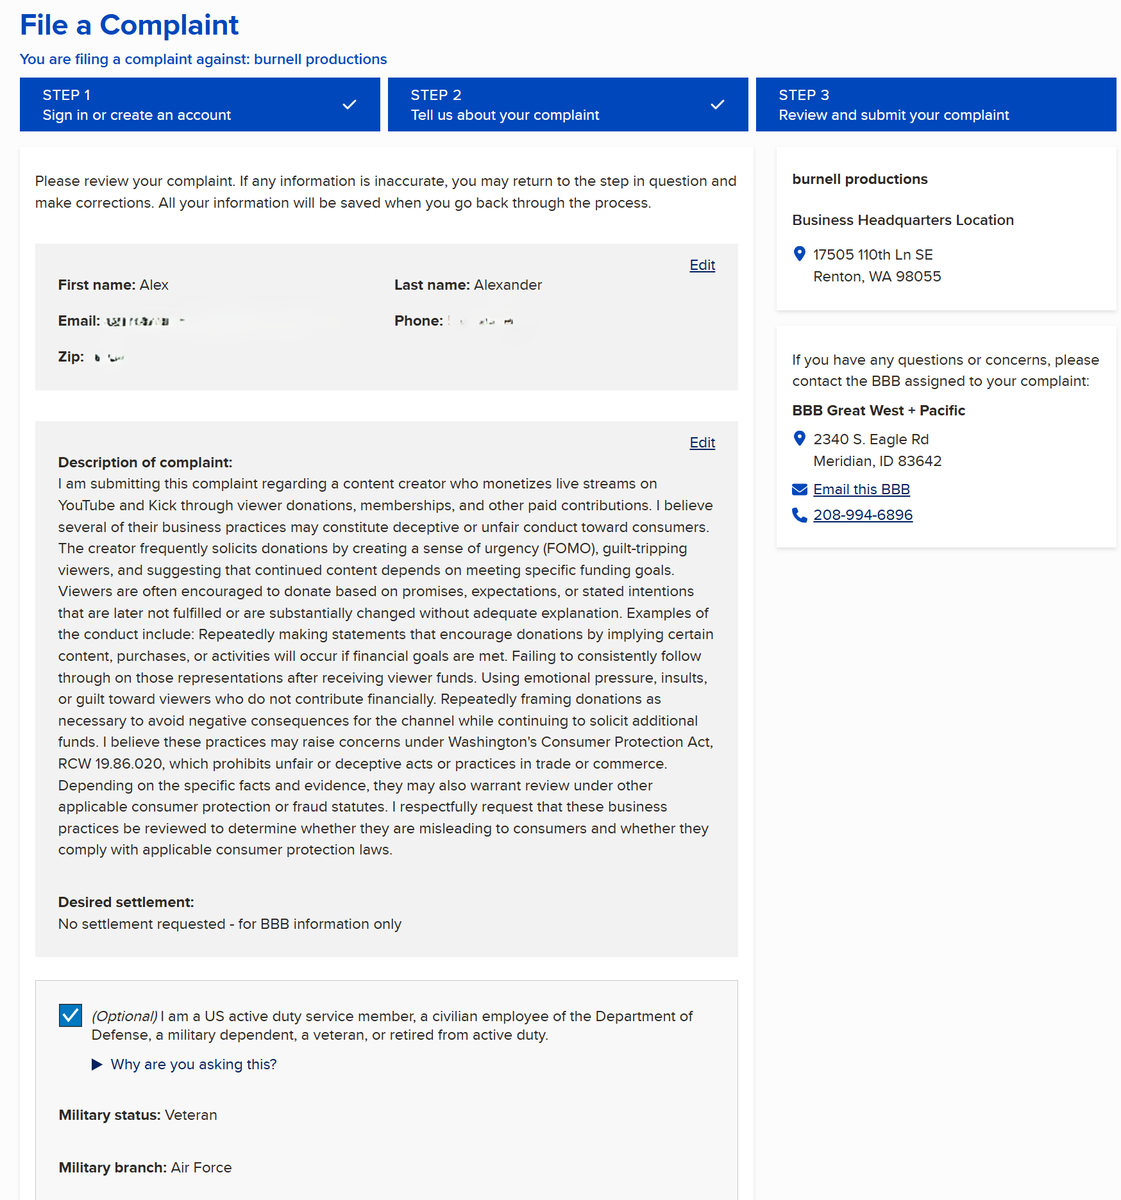Click the 'If you have any questions' paragraph

point(946,370)
